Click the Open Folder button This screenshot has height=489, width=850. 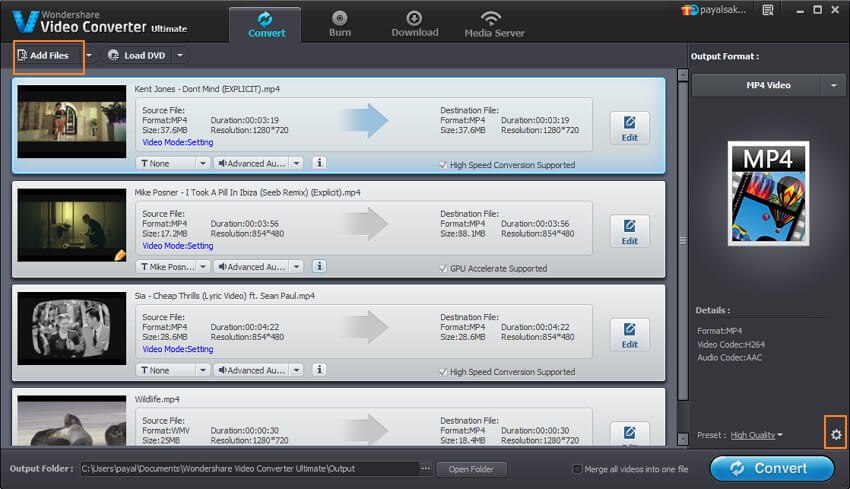coord(471,469)
